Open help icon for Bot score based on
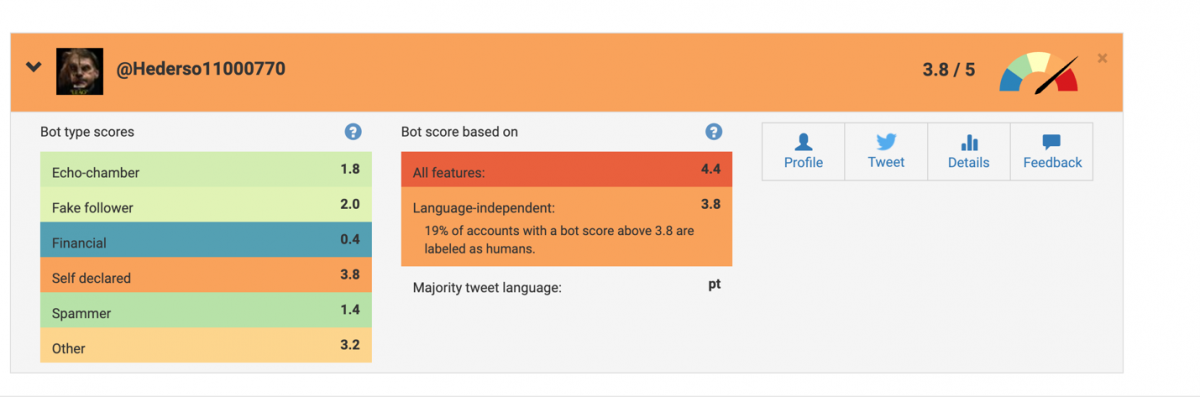Image resolution: width=1200 pixels, height=397 pixels. tap(713, 131)
